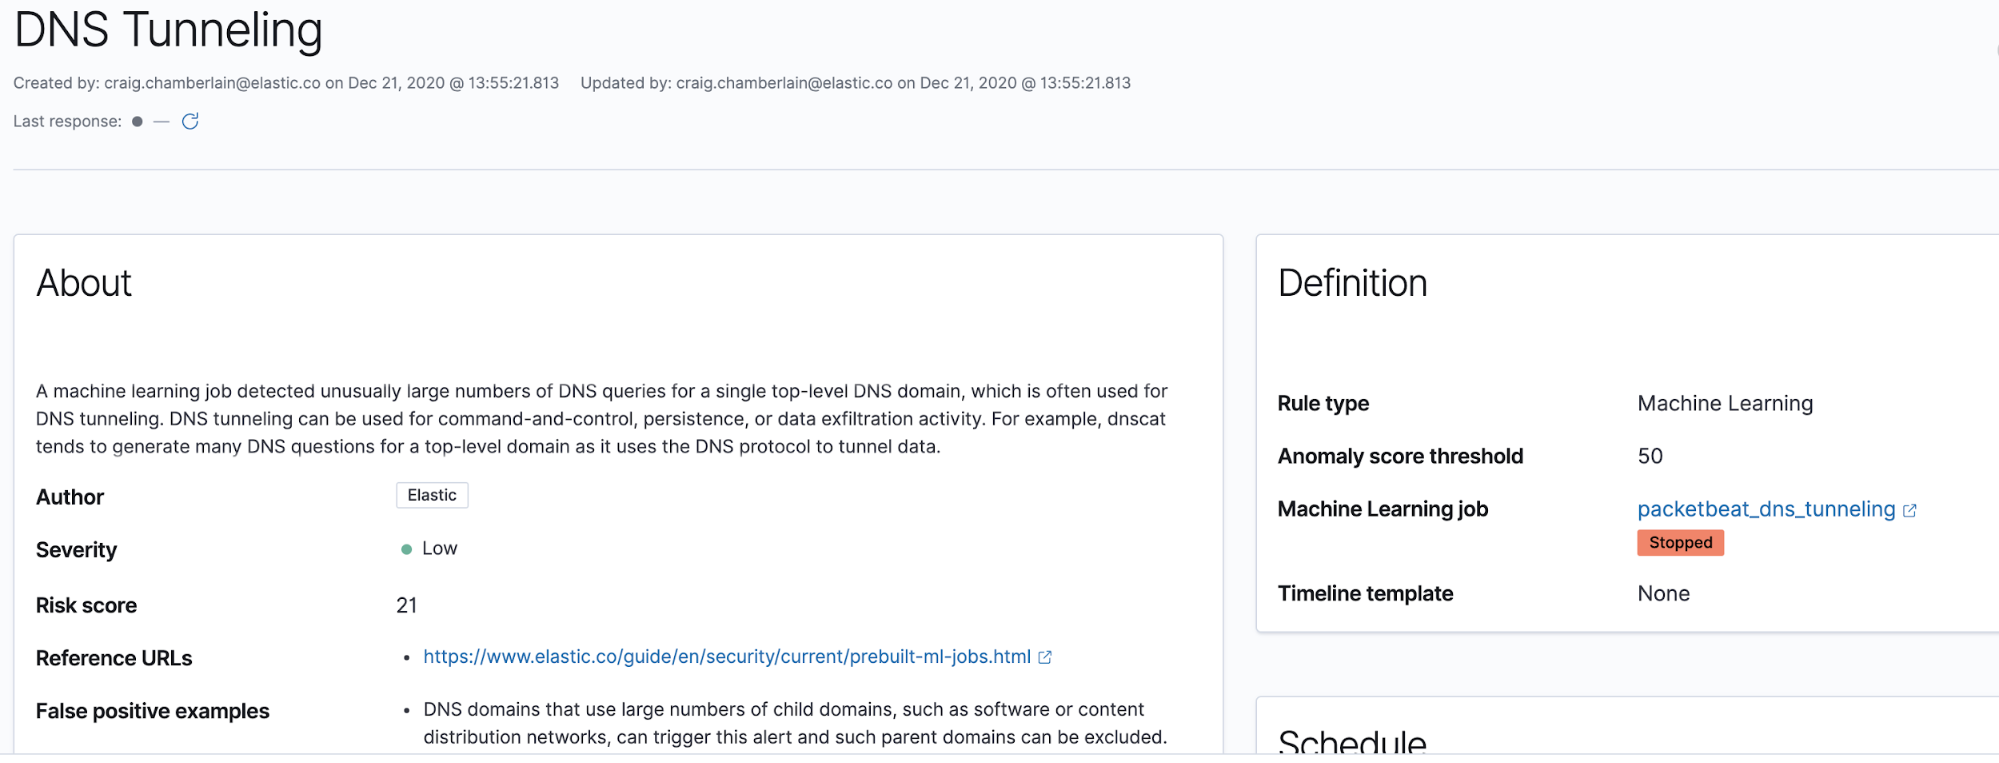
Task: Click the Machine Learning rule type value
Action: pos(1725,403)
